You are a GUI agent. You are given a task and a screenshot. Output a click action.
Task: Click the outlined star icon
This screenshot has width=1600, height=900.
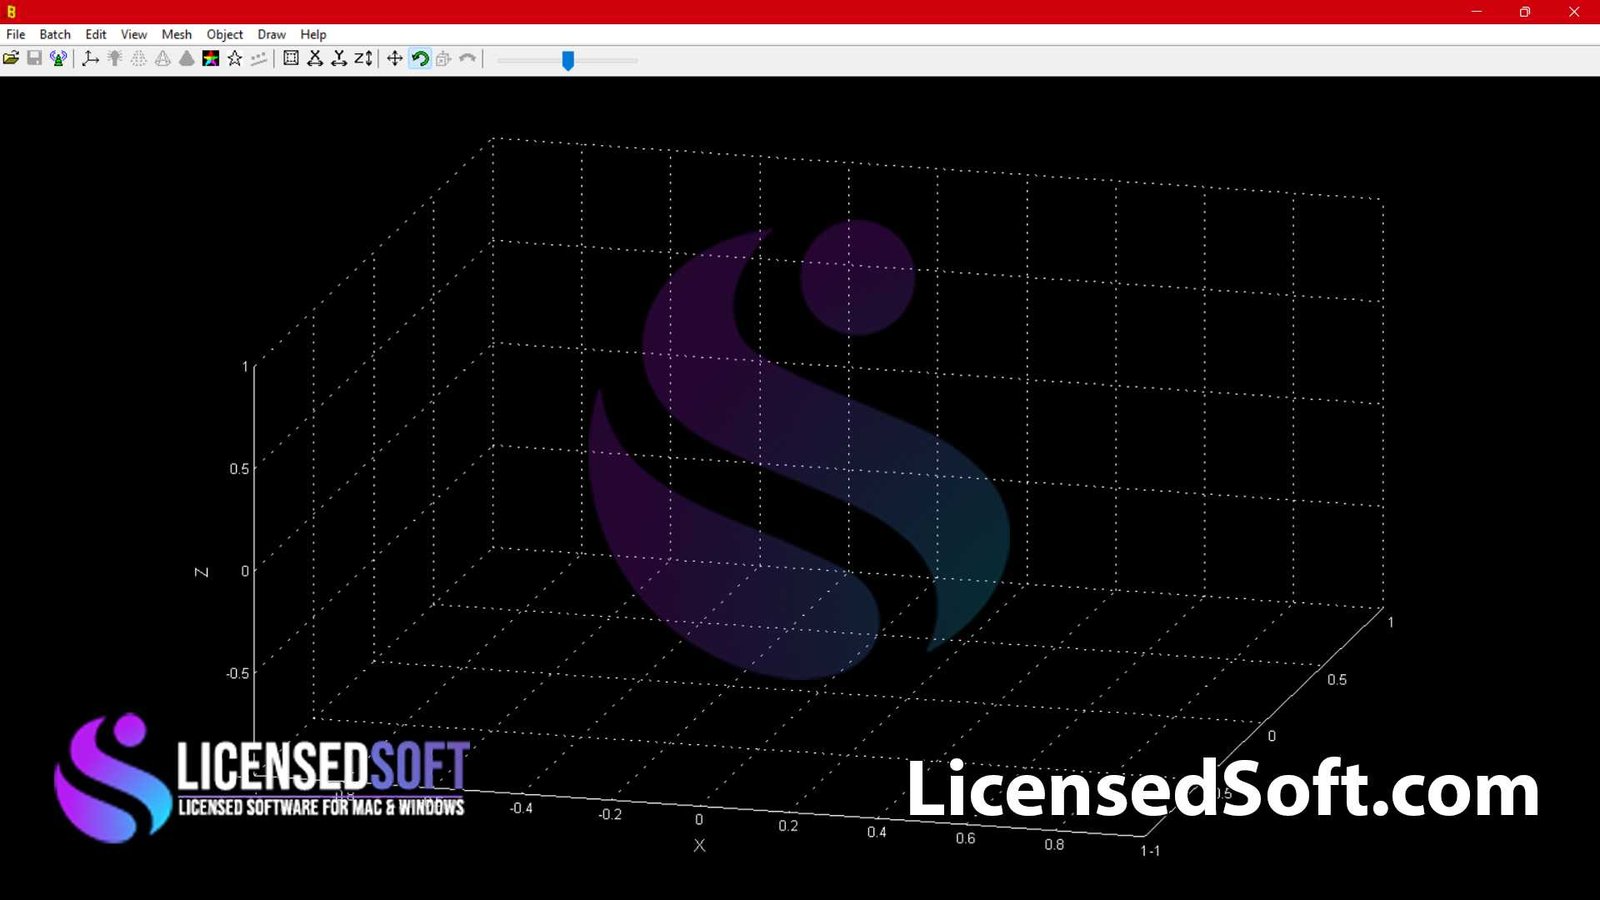click(235, 59)
